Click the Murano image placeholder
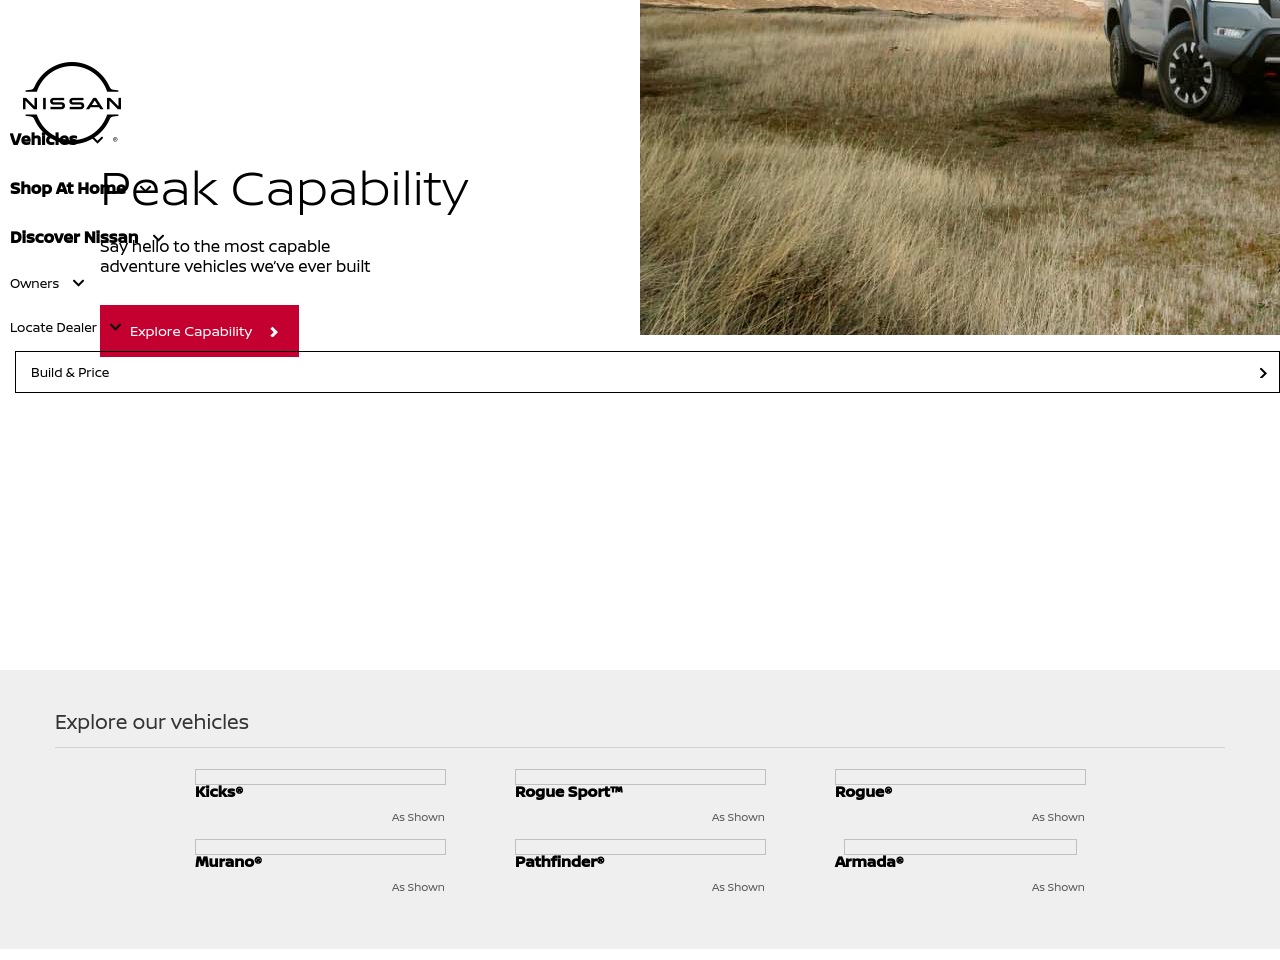 pos(320,847)
